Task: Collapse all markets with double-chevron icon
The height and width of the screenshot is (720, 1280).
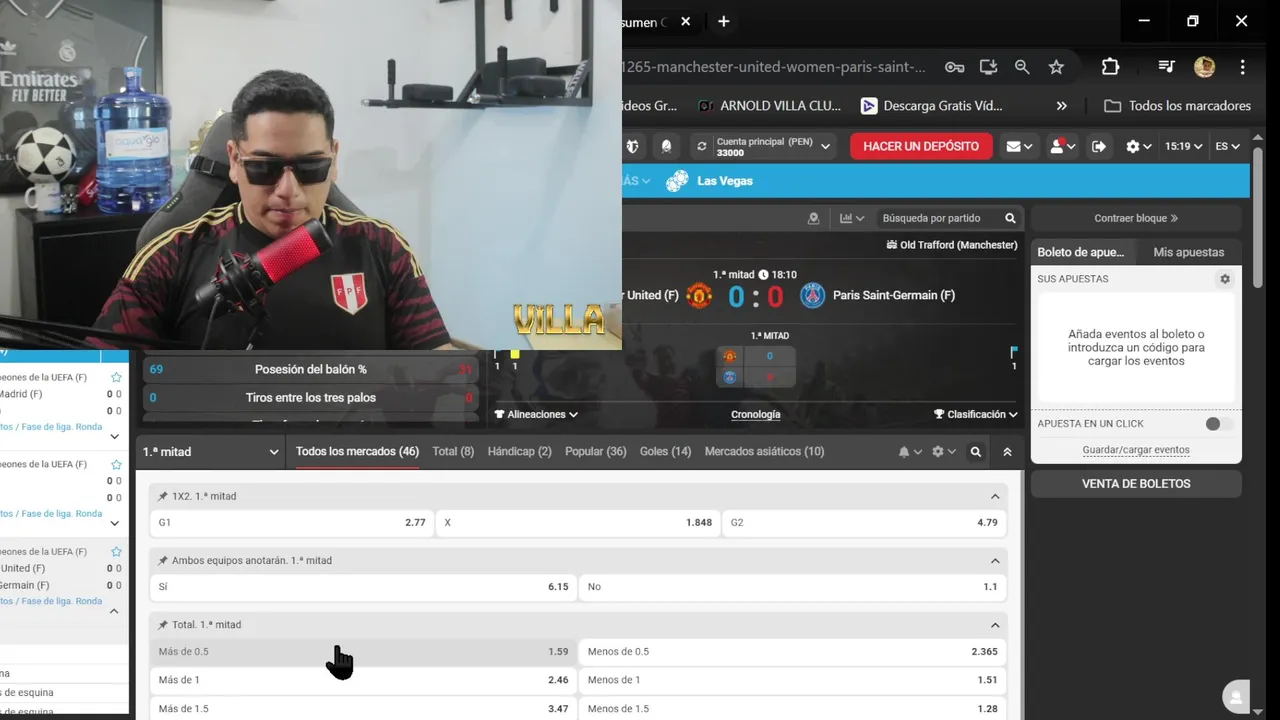Action: [x=1007, y=452]
